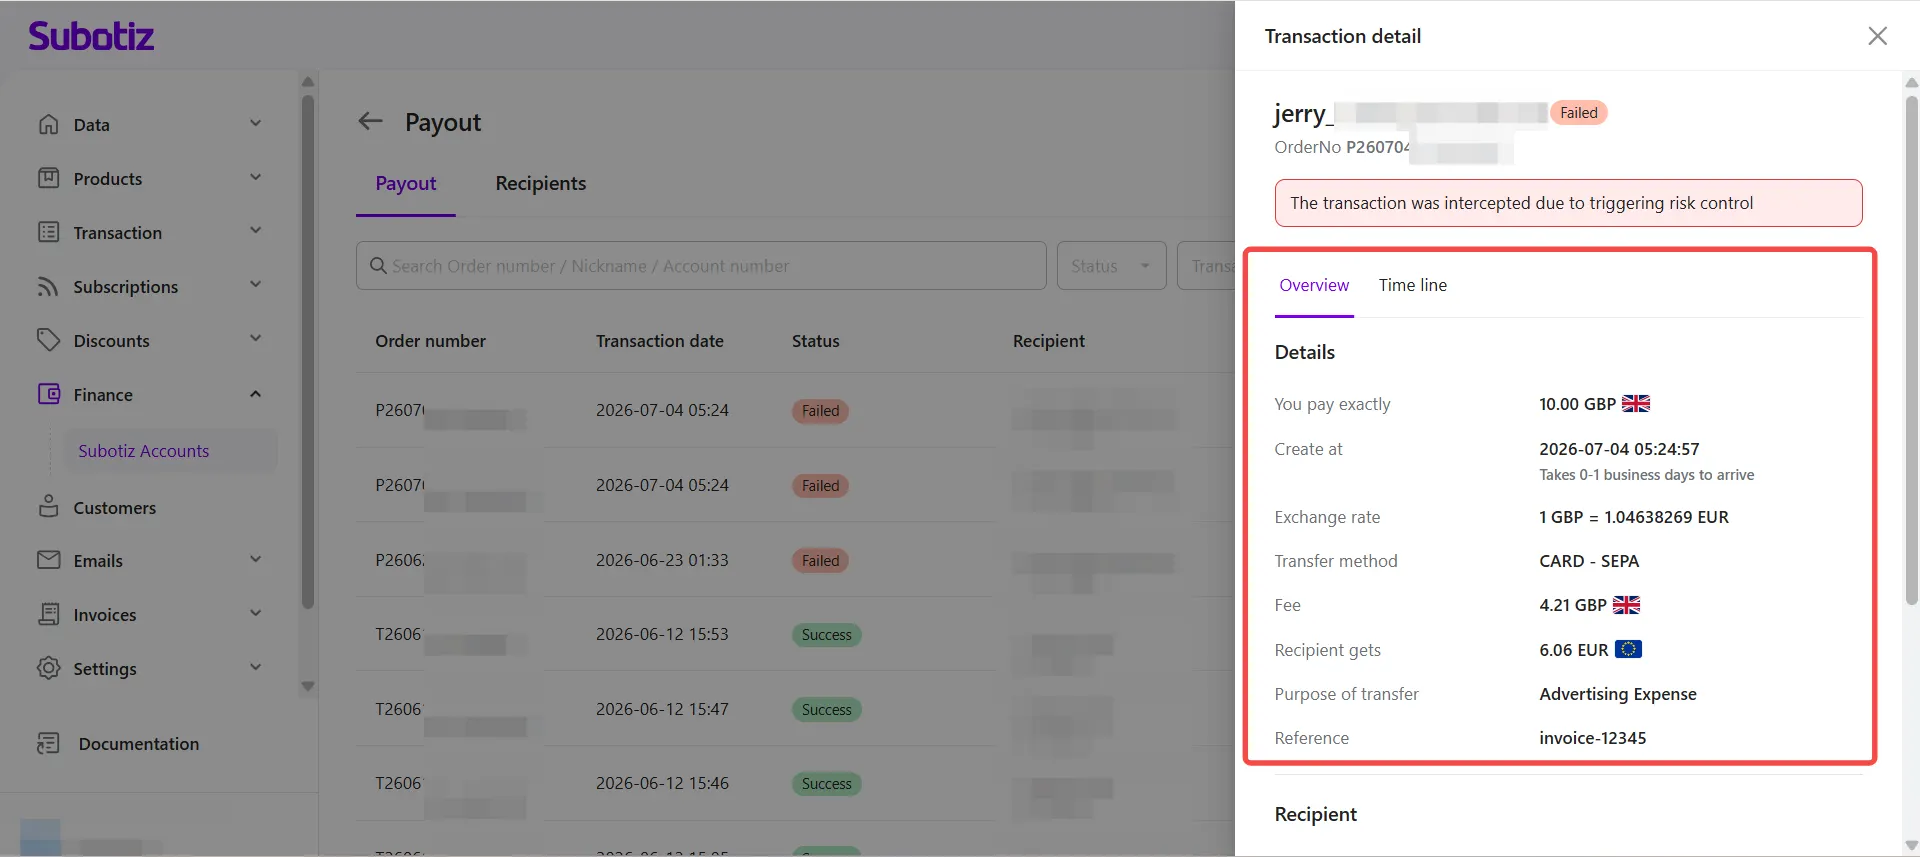Click the UK flag next to 10.00 GBP
Viewport: 1920px width, 857px height.
[1635, 404]
